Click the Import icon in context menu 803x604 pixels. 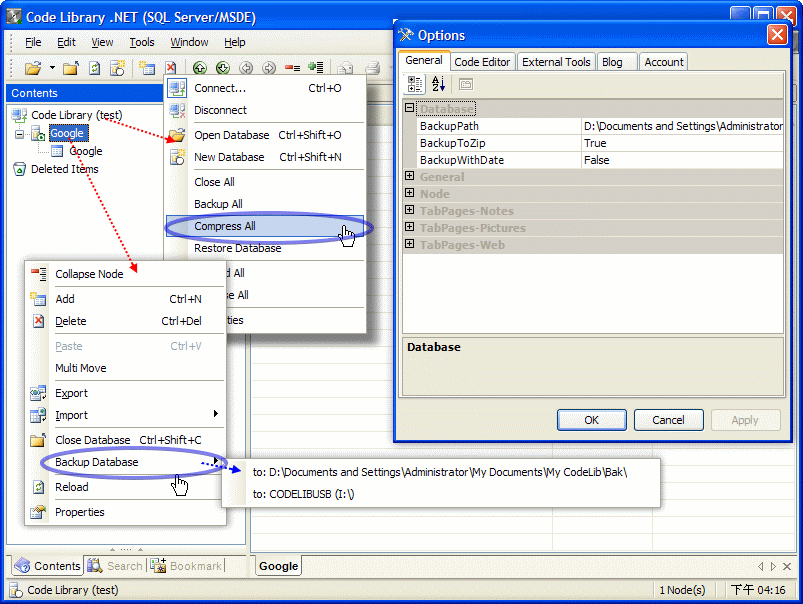[x=38, y=415]
